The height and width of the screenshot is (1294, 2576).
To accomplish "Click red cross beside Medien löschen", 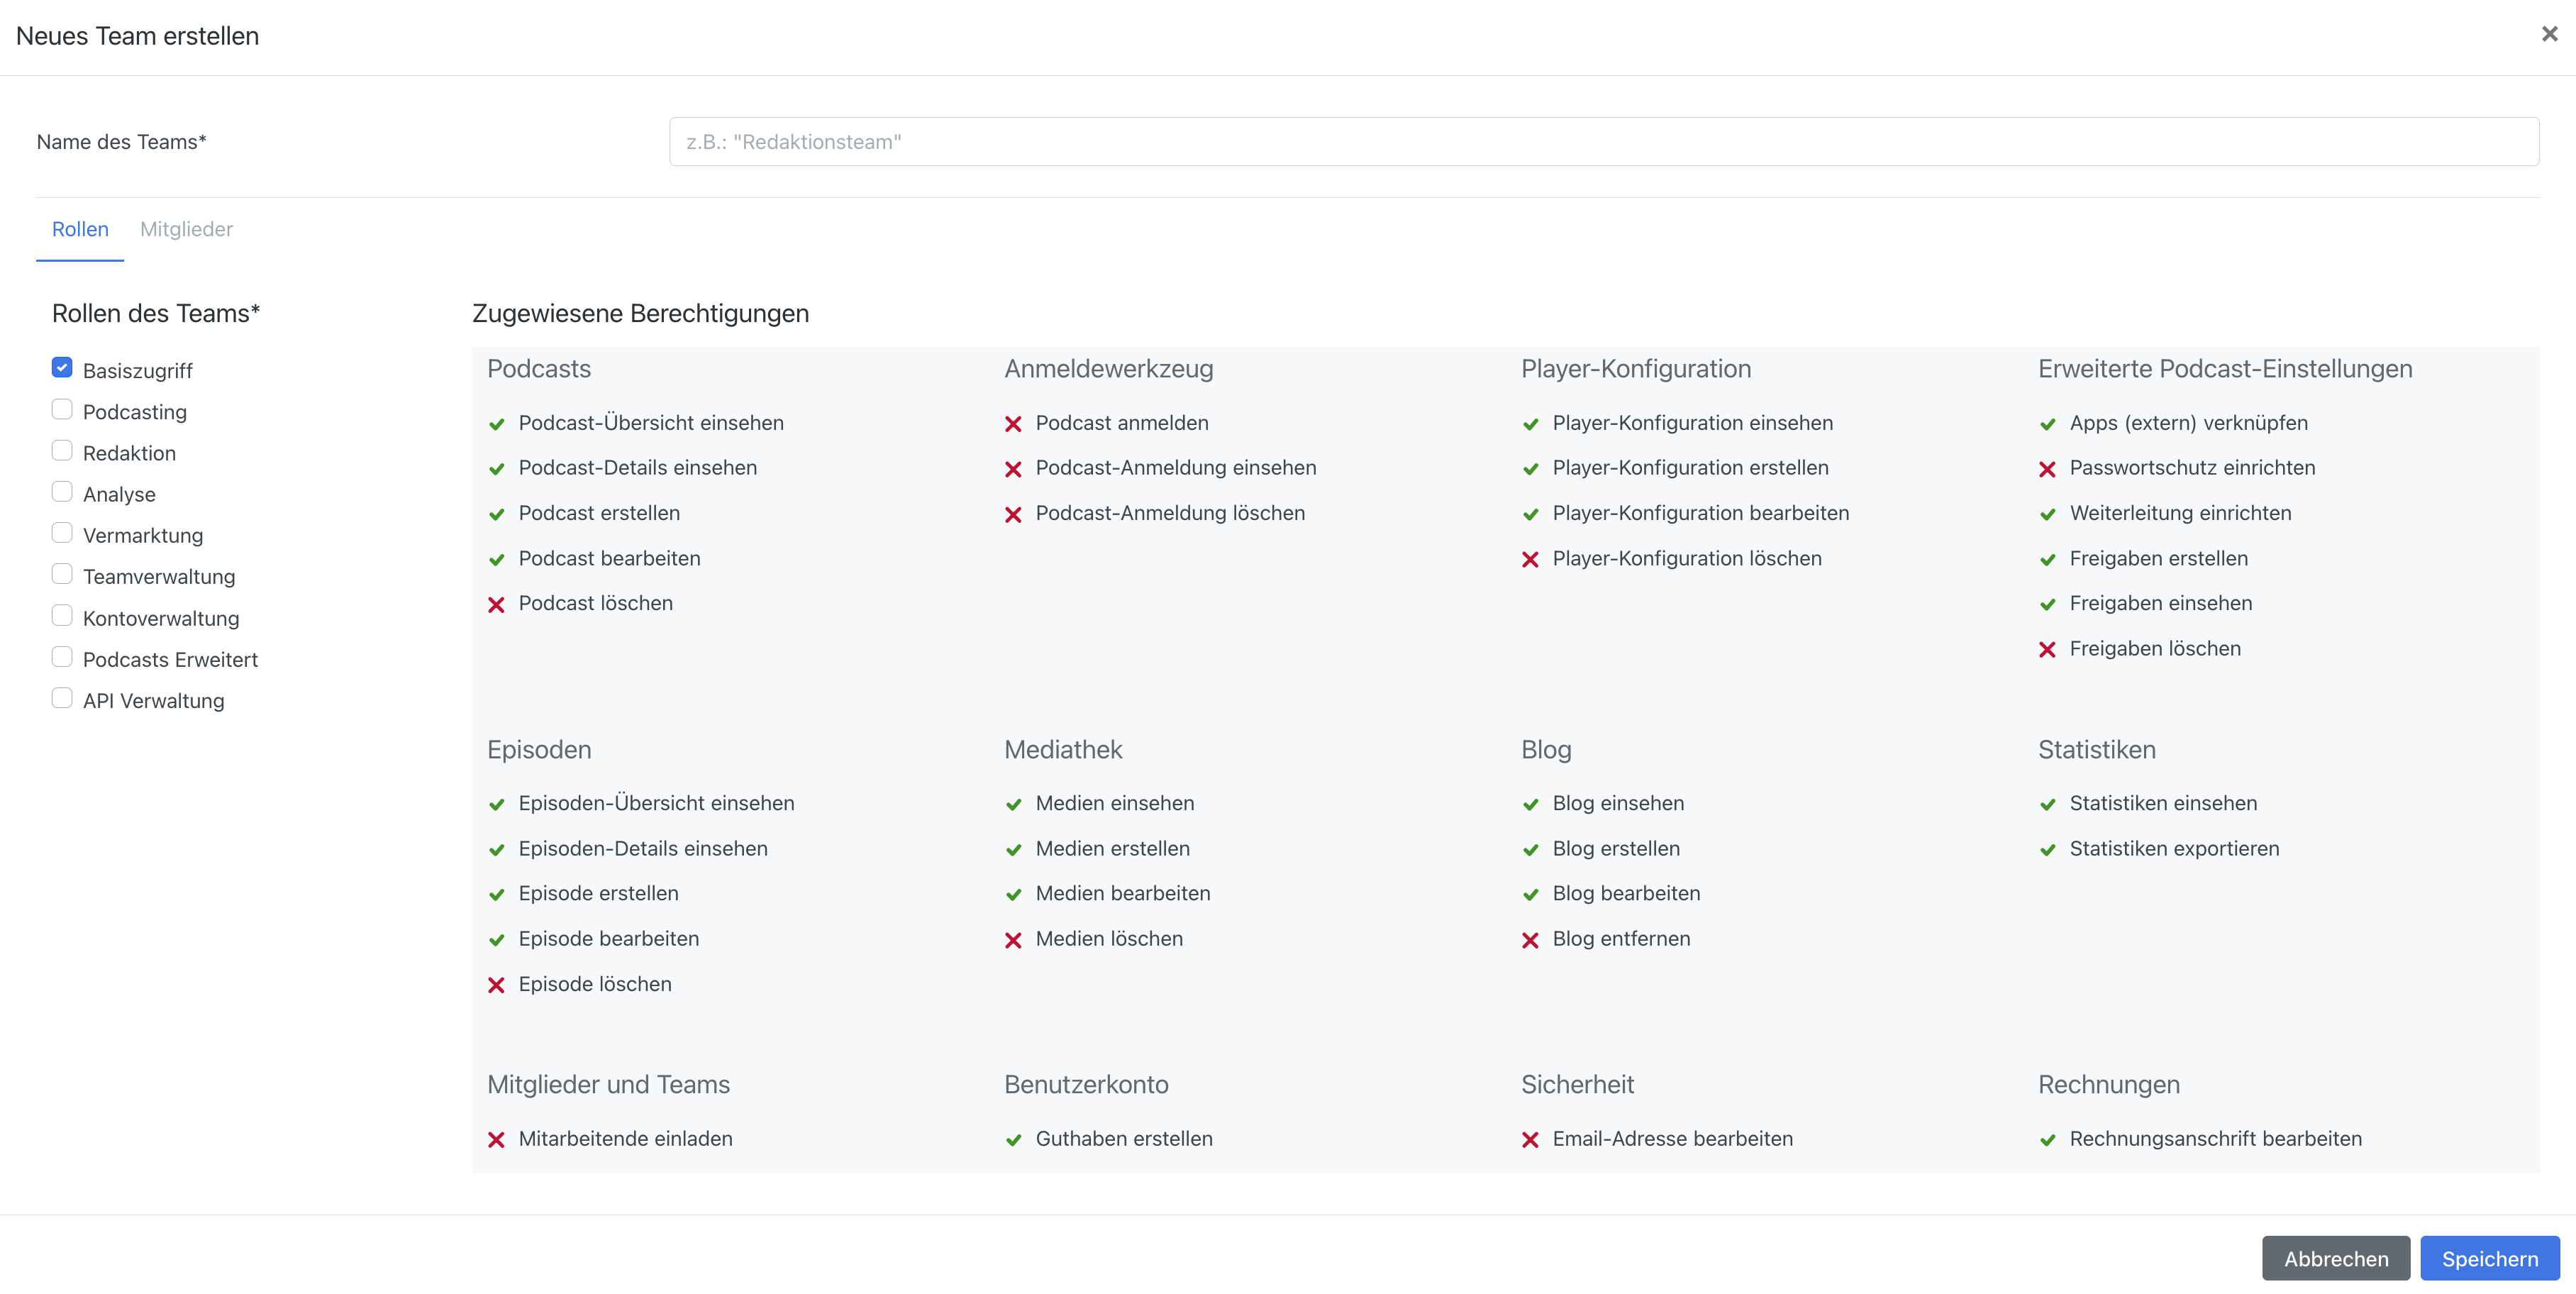I will coord(1013,940).
